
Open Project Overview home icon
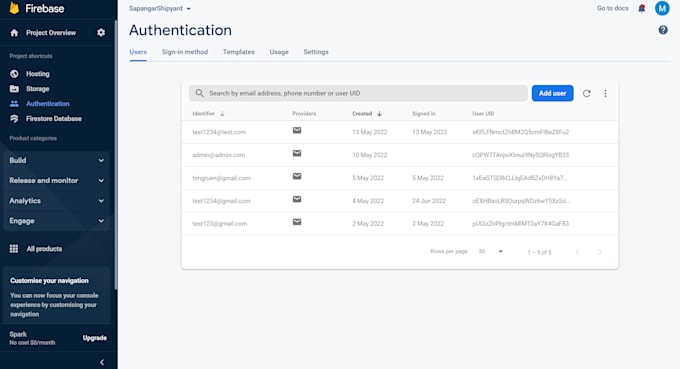[14, 33]
